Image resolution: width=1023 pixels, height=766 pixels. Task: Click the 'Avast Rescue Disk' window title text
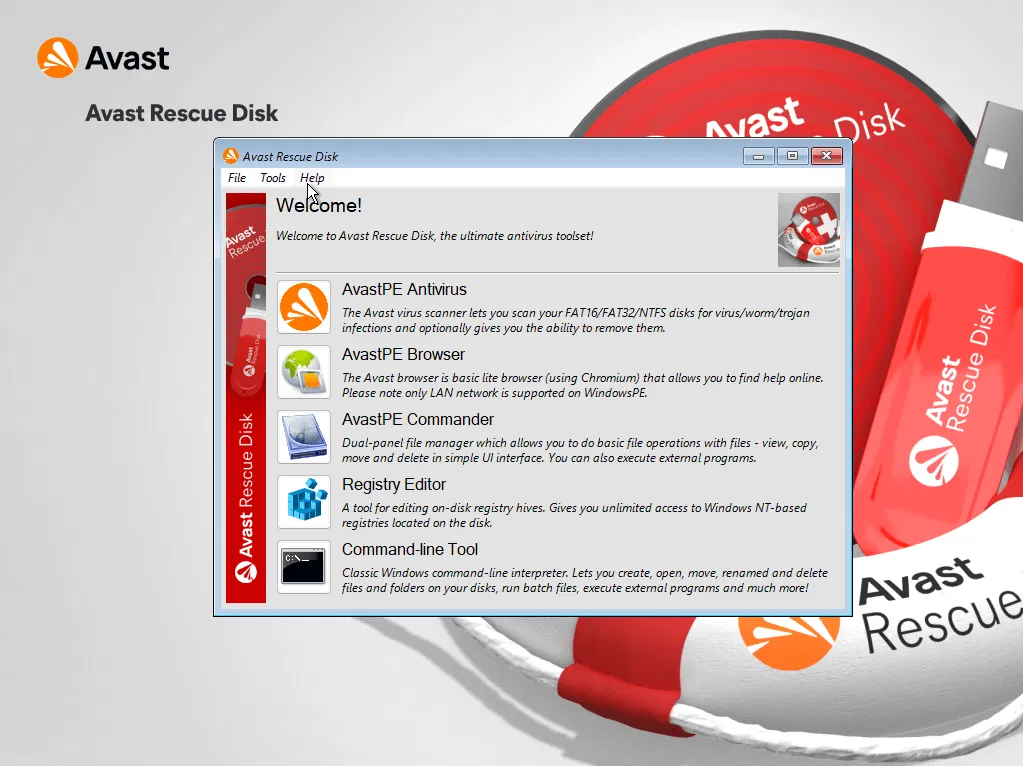(x=290, y=157)
